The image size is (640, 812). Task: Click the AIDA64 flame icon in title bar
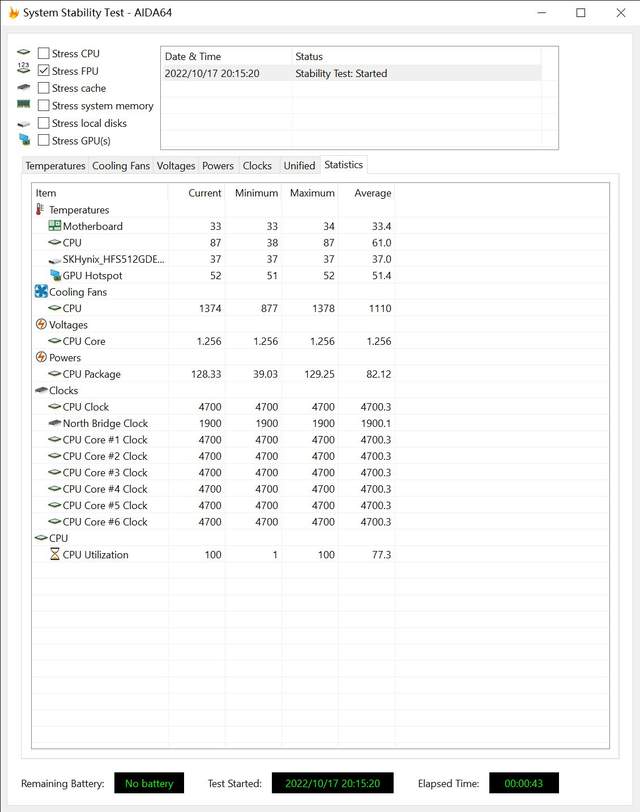tap(14, 12)
